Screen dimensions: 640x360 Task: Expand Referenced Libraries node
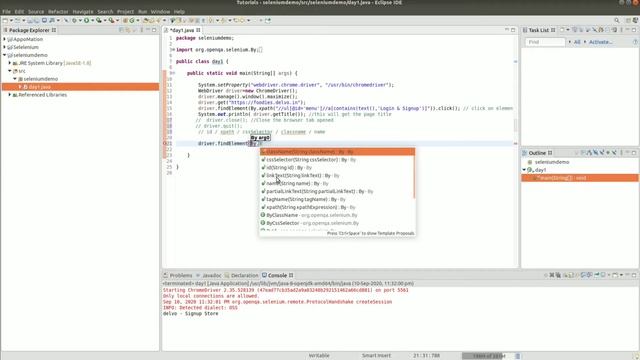point(10,95)
